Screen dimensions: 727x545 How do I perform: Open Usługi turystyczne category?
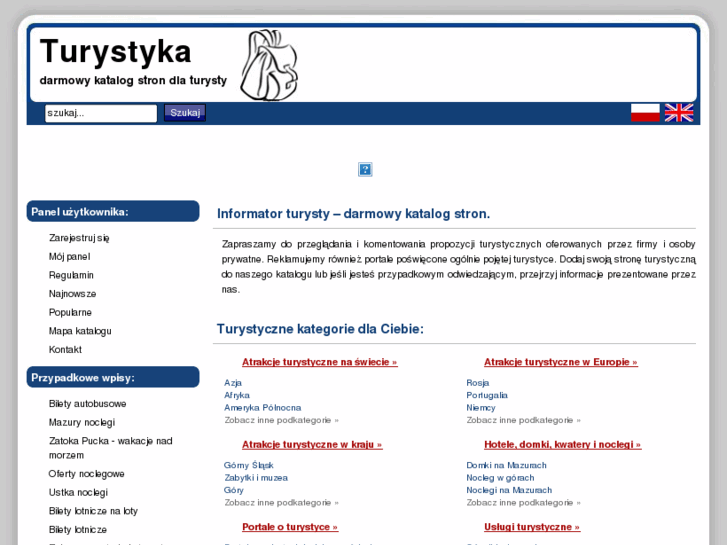pyautogui.click(x=532, y=527)
